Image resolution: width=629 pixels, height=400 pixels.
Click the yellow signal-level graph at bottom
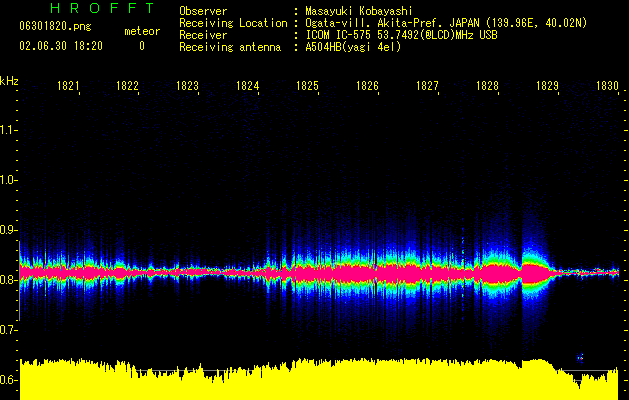click(x=319, y=379)
